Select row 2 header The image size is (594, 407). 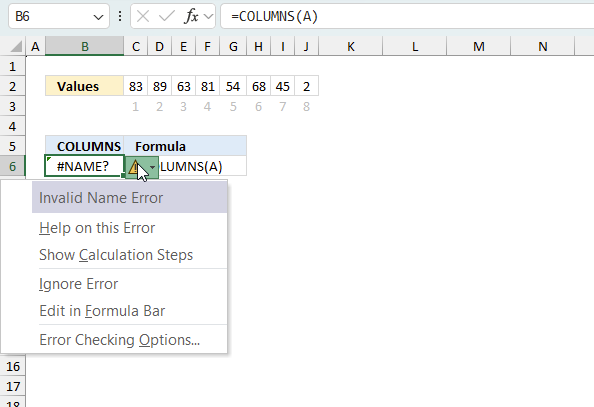13,86
